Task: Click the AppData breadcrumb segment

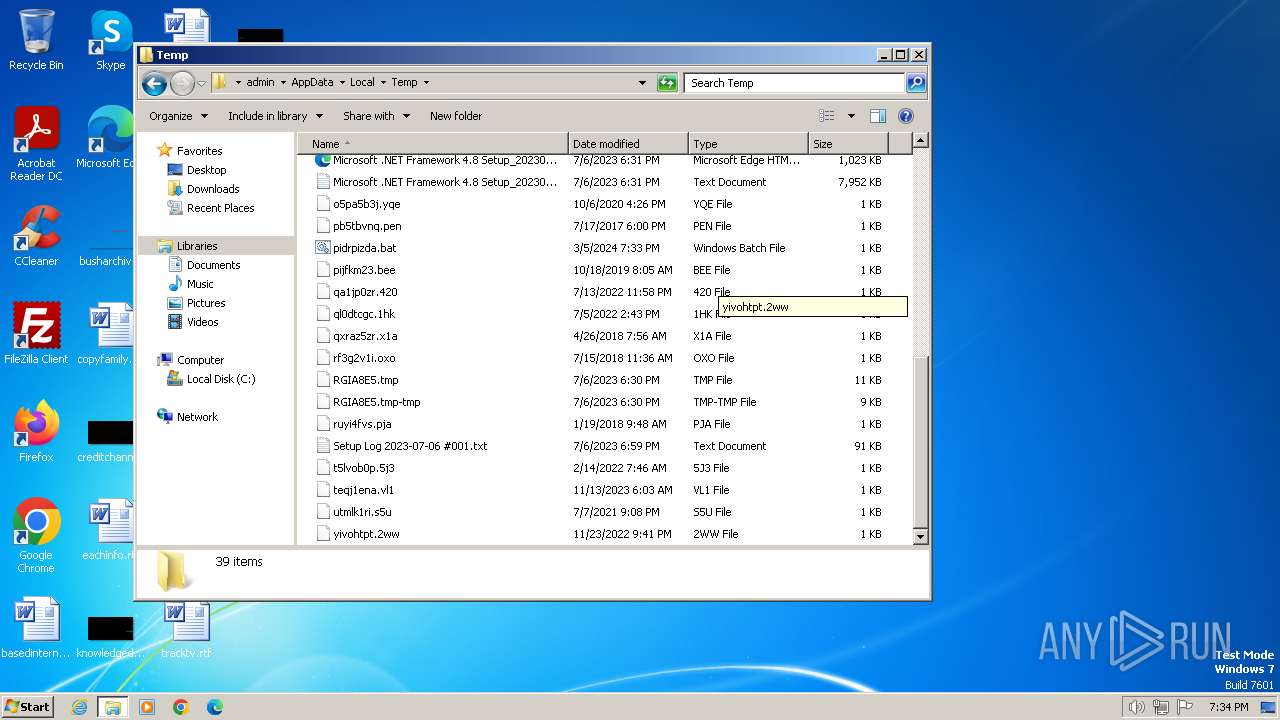Action: click(x=312, y=83)
